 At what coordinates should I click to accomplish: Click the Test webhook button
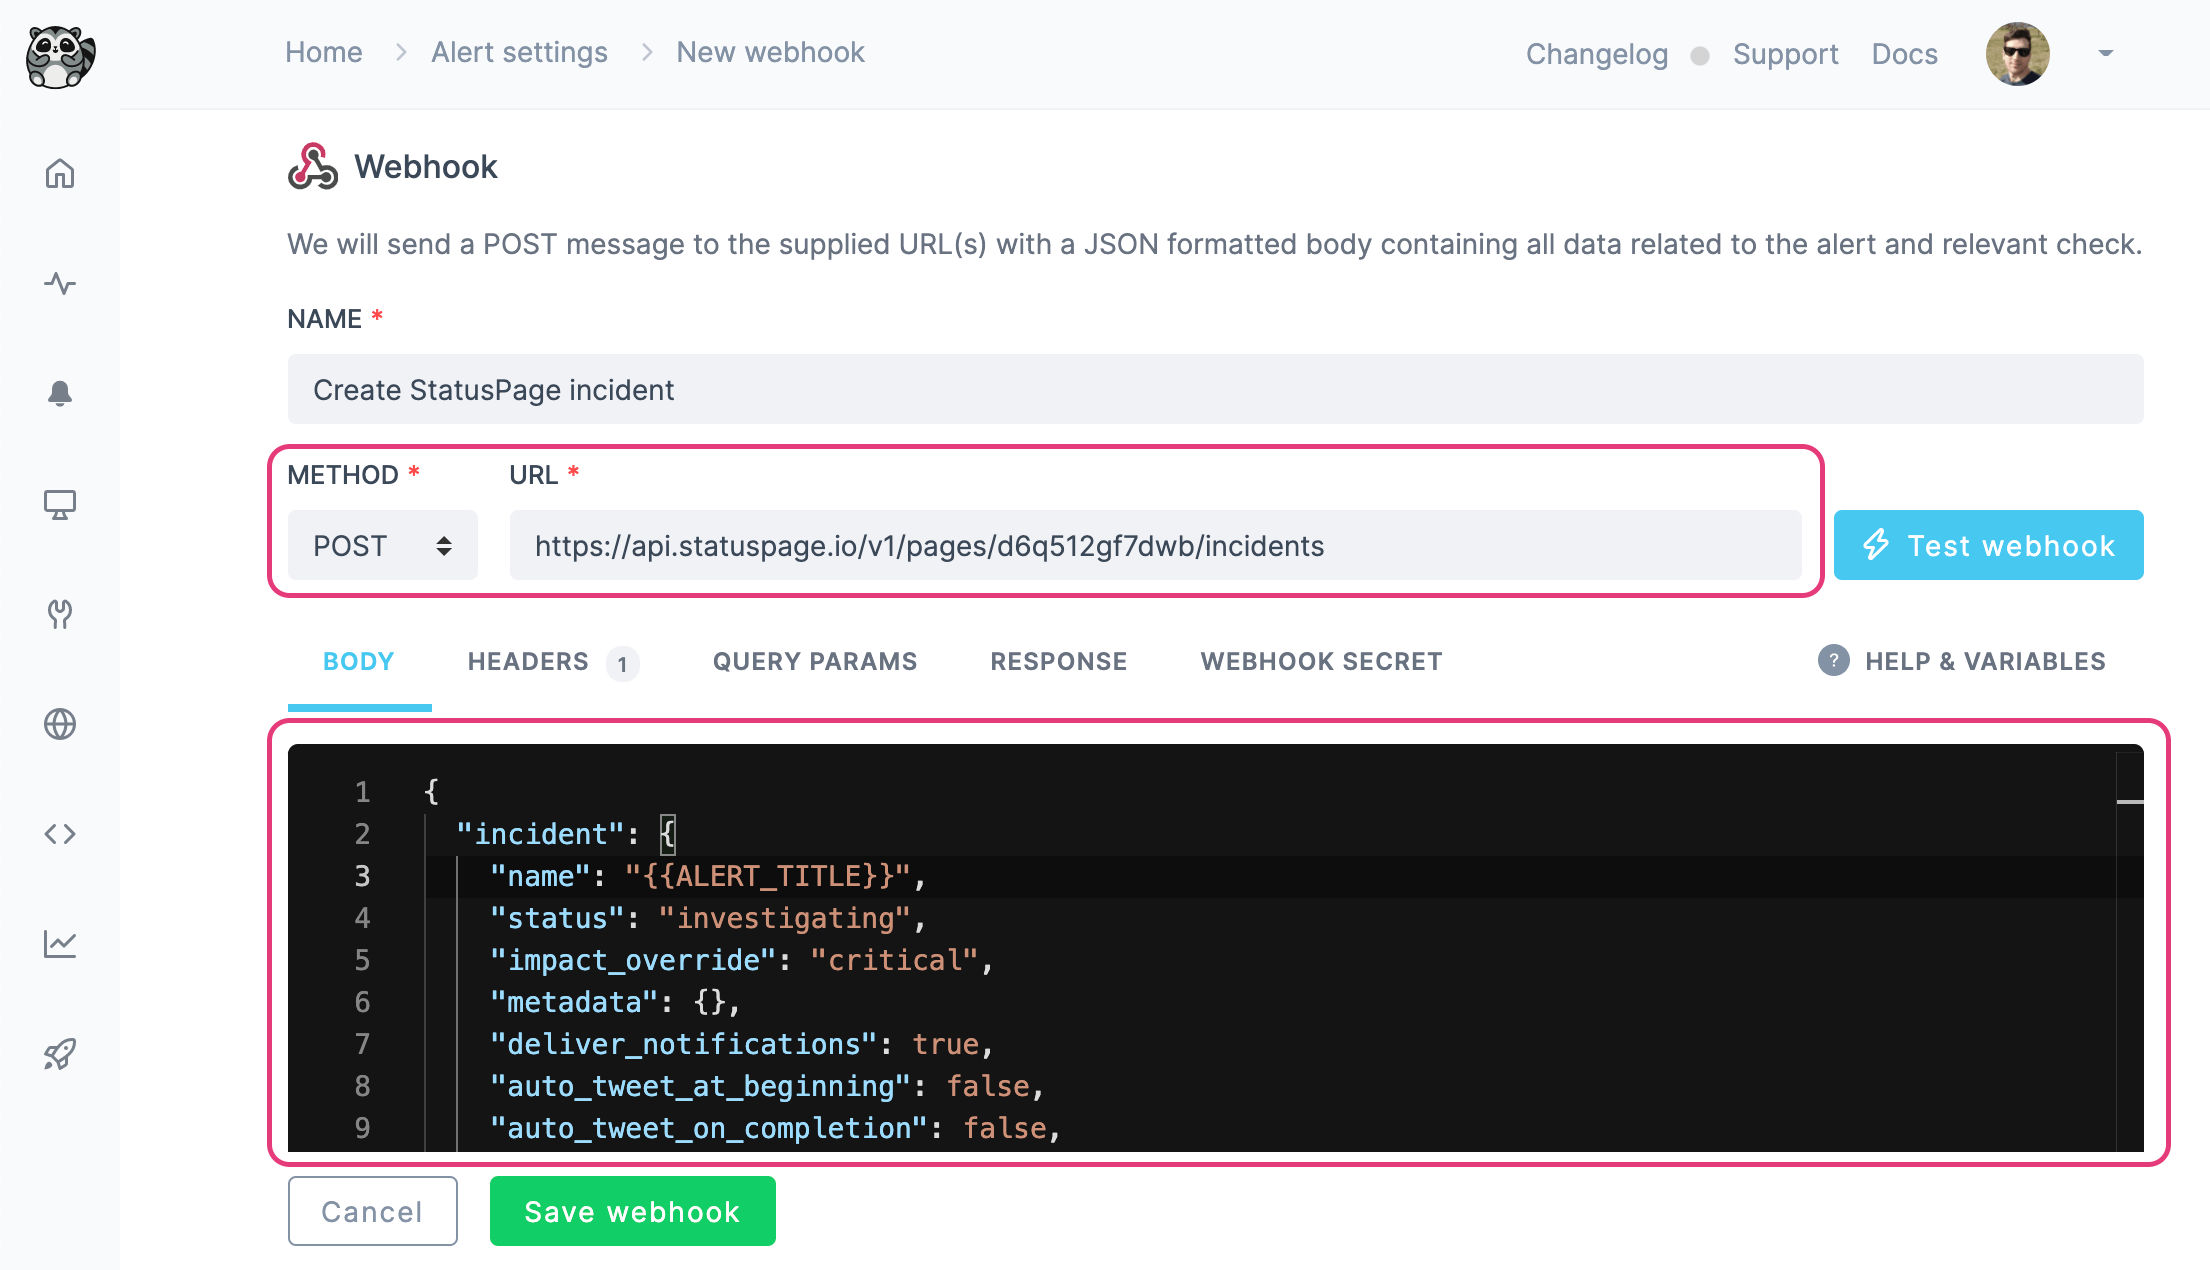(1988, 545)
